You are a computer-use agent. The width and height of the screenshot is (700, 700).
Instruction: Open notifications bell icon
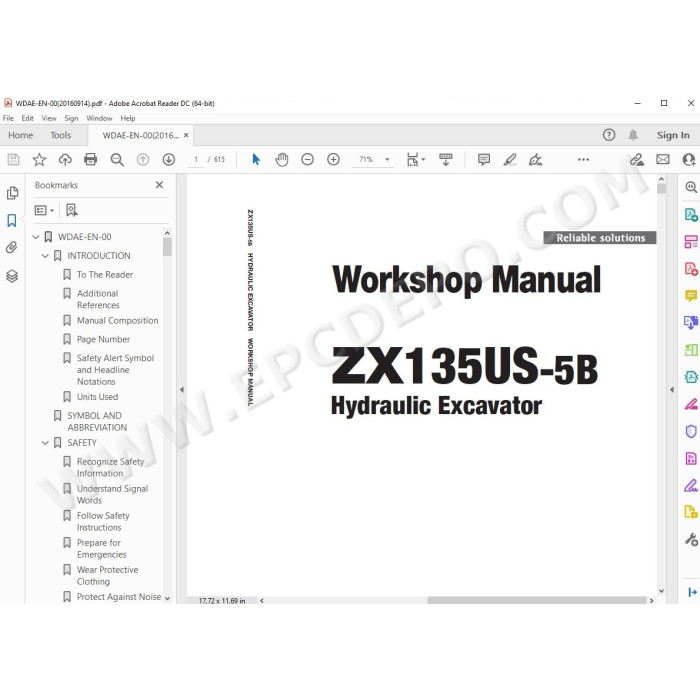point(633,135)
